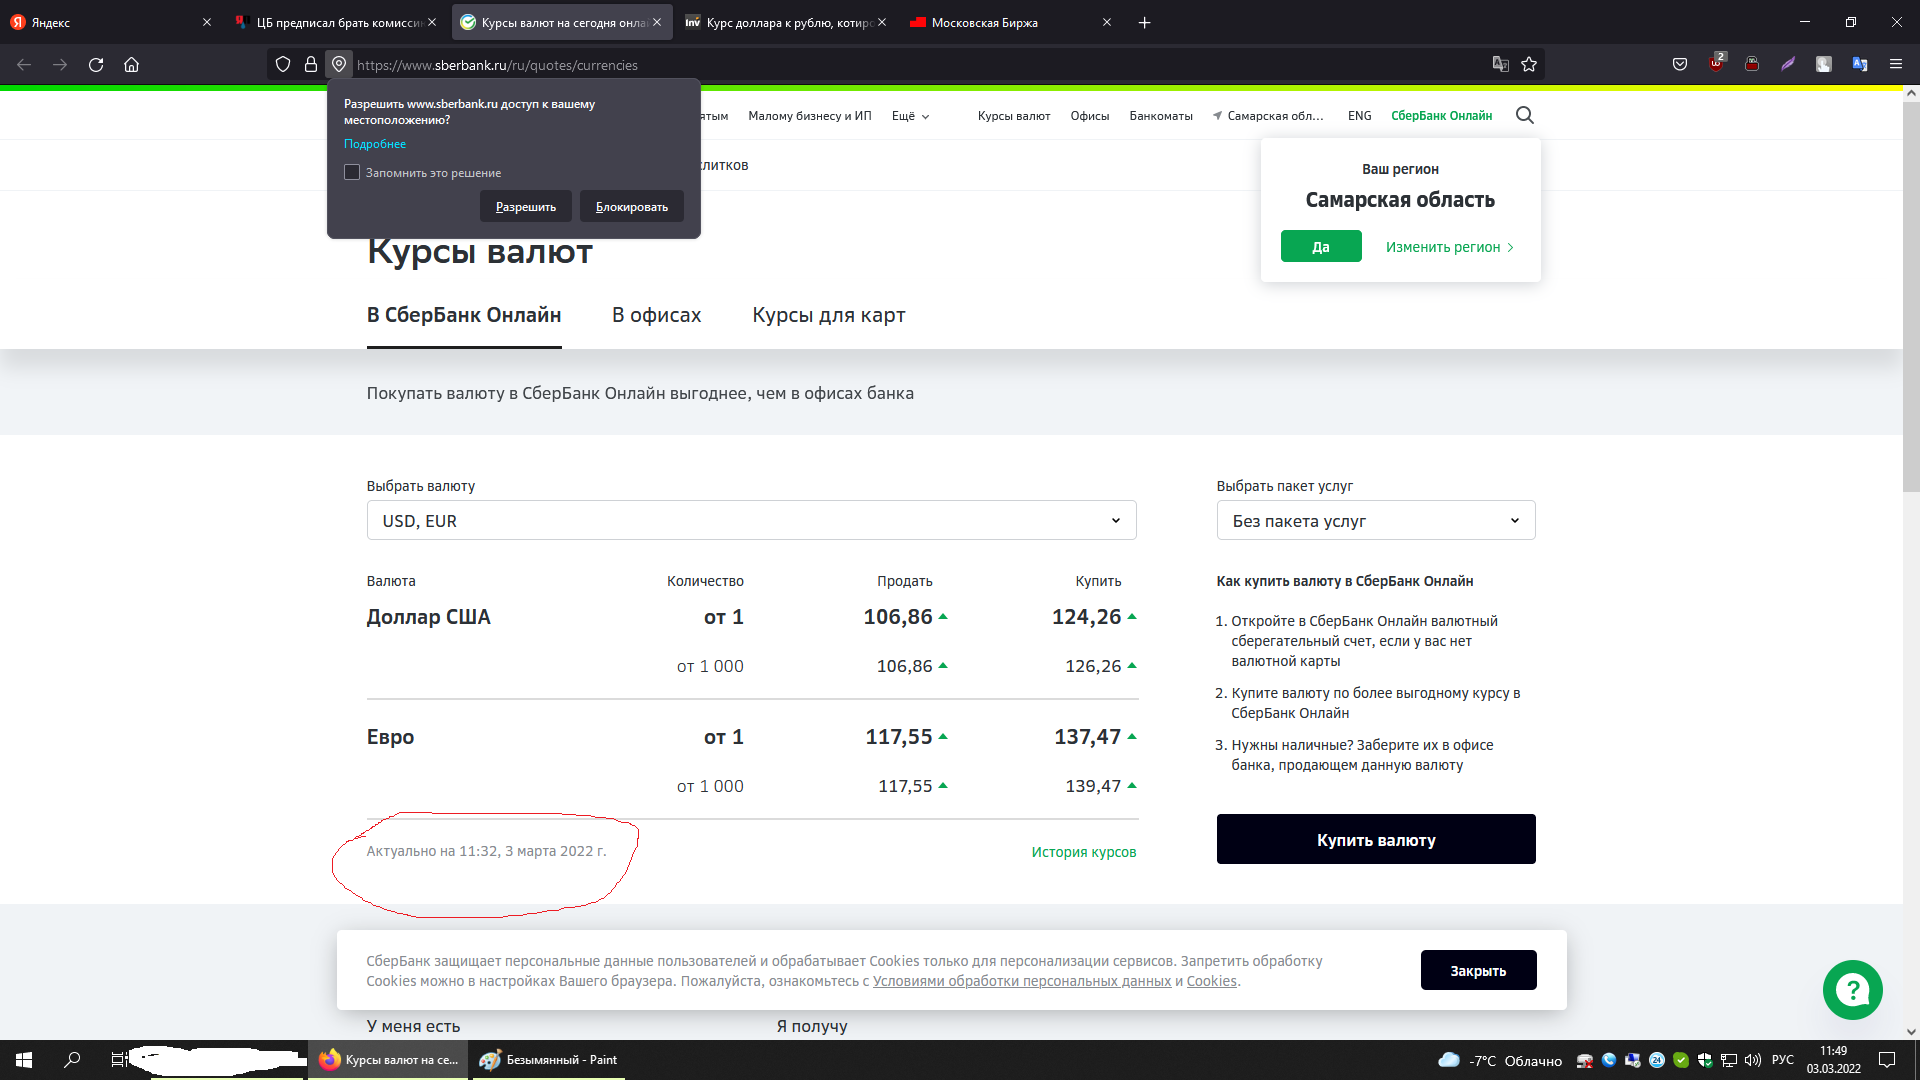Image resolution: width=1920 pixels, height=1080 pixels.
Task: Click the location permission icon in address bar
Action: point(339,65)
